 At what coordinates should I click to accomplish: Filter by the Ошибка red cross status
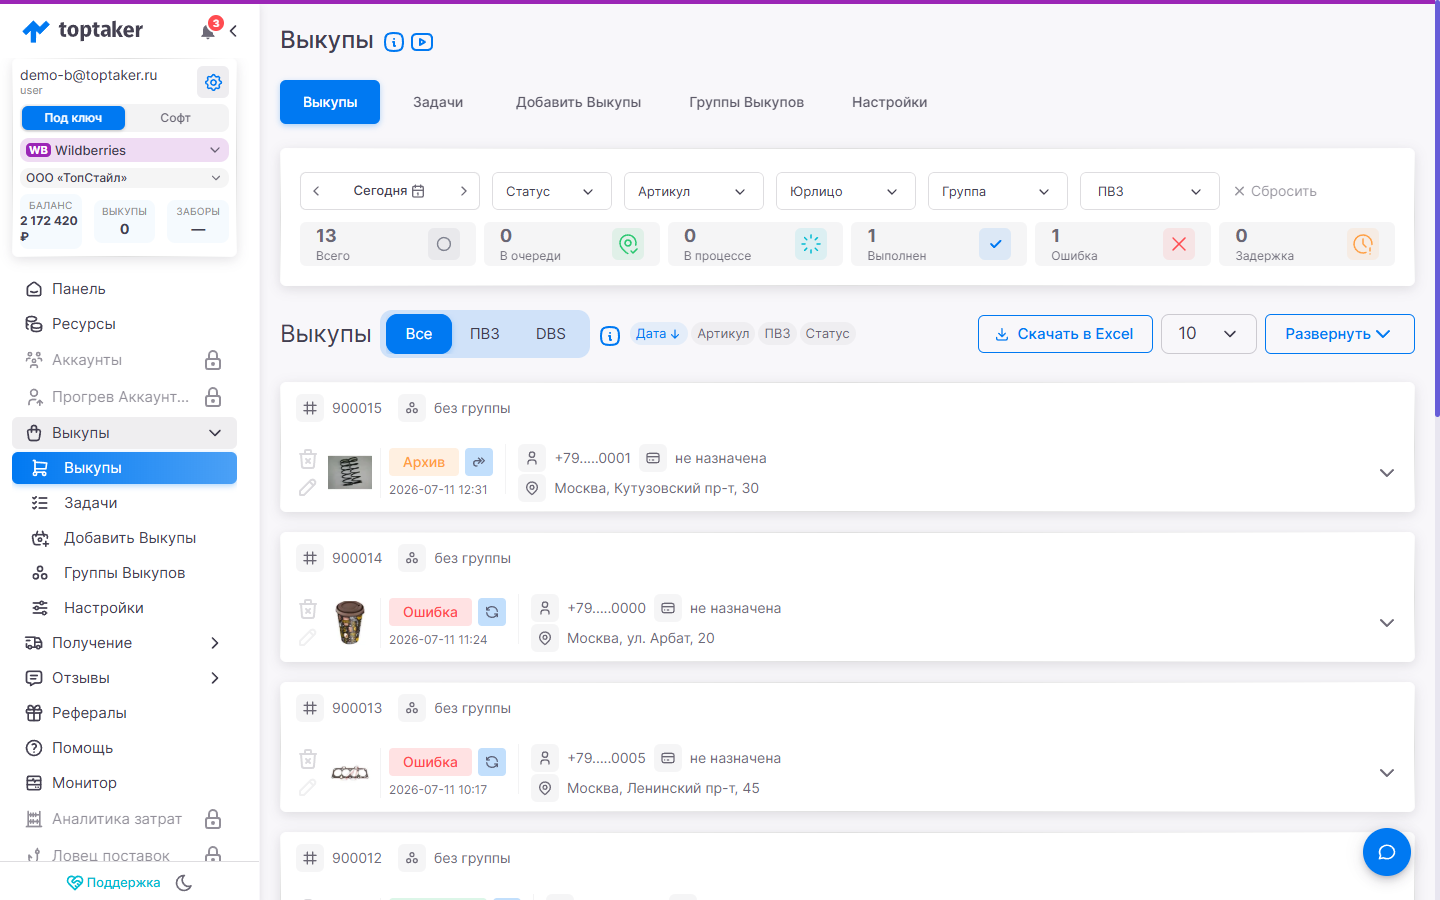click(x=1179, y=244)
